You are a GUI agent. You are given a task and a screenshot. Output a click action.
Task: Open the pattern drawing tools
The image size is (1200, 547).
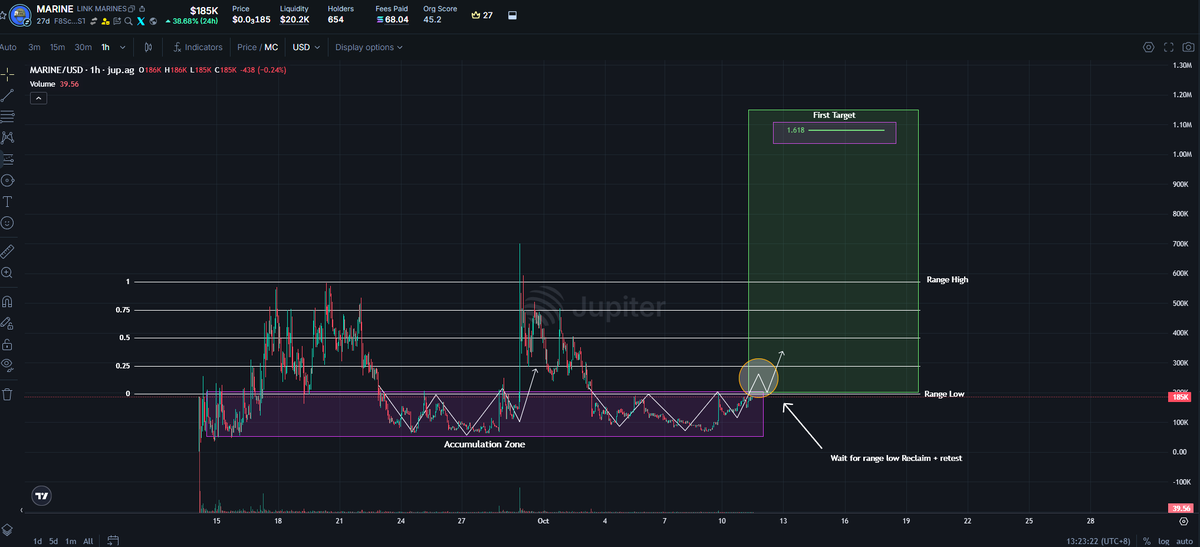[8, 137]
